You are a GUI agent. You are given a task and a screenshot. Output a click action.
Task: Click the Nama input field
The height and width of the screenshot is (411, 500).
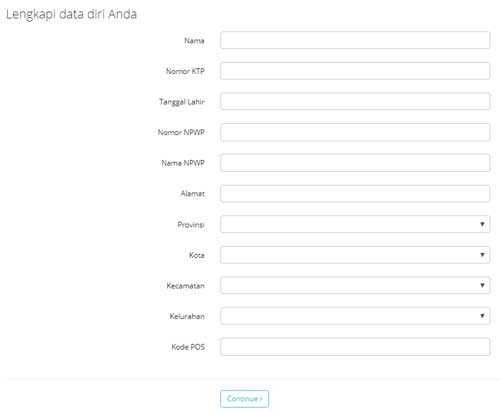click(355, 40)
